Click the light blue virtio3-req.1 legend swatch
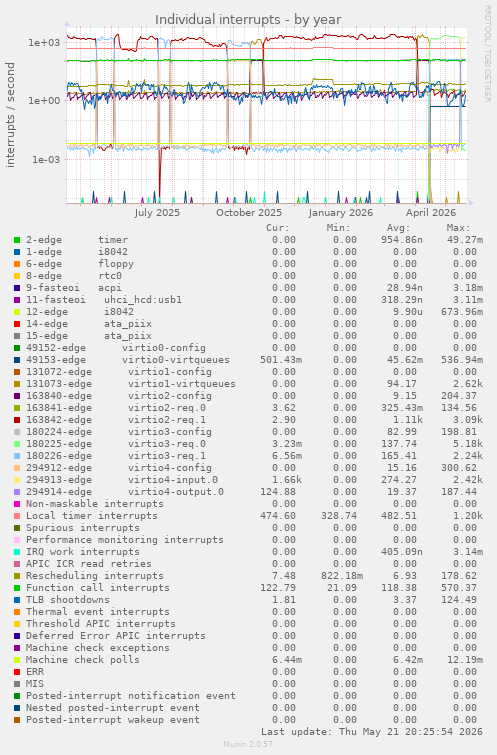 pyautogui.click(x=17, y=456)
